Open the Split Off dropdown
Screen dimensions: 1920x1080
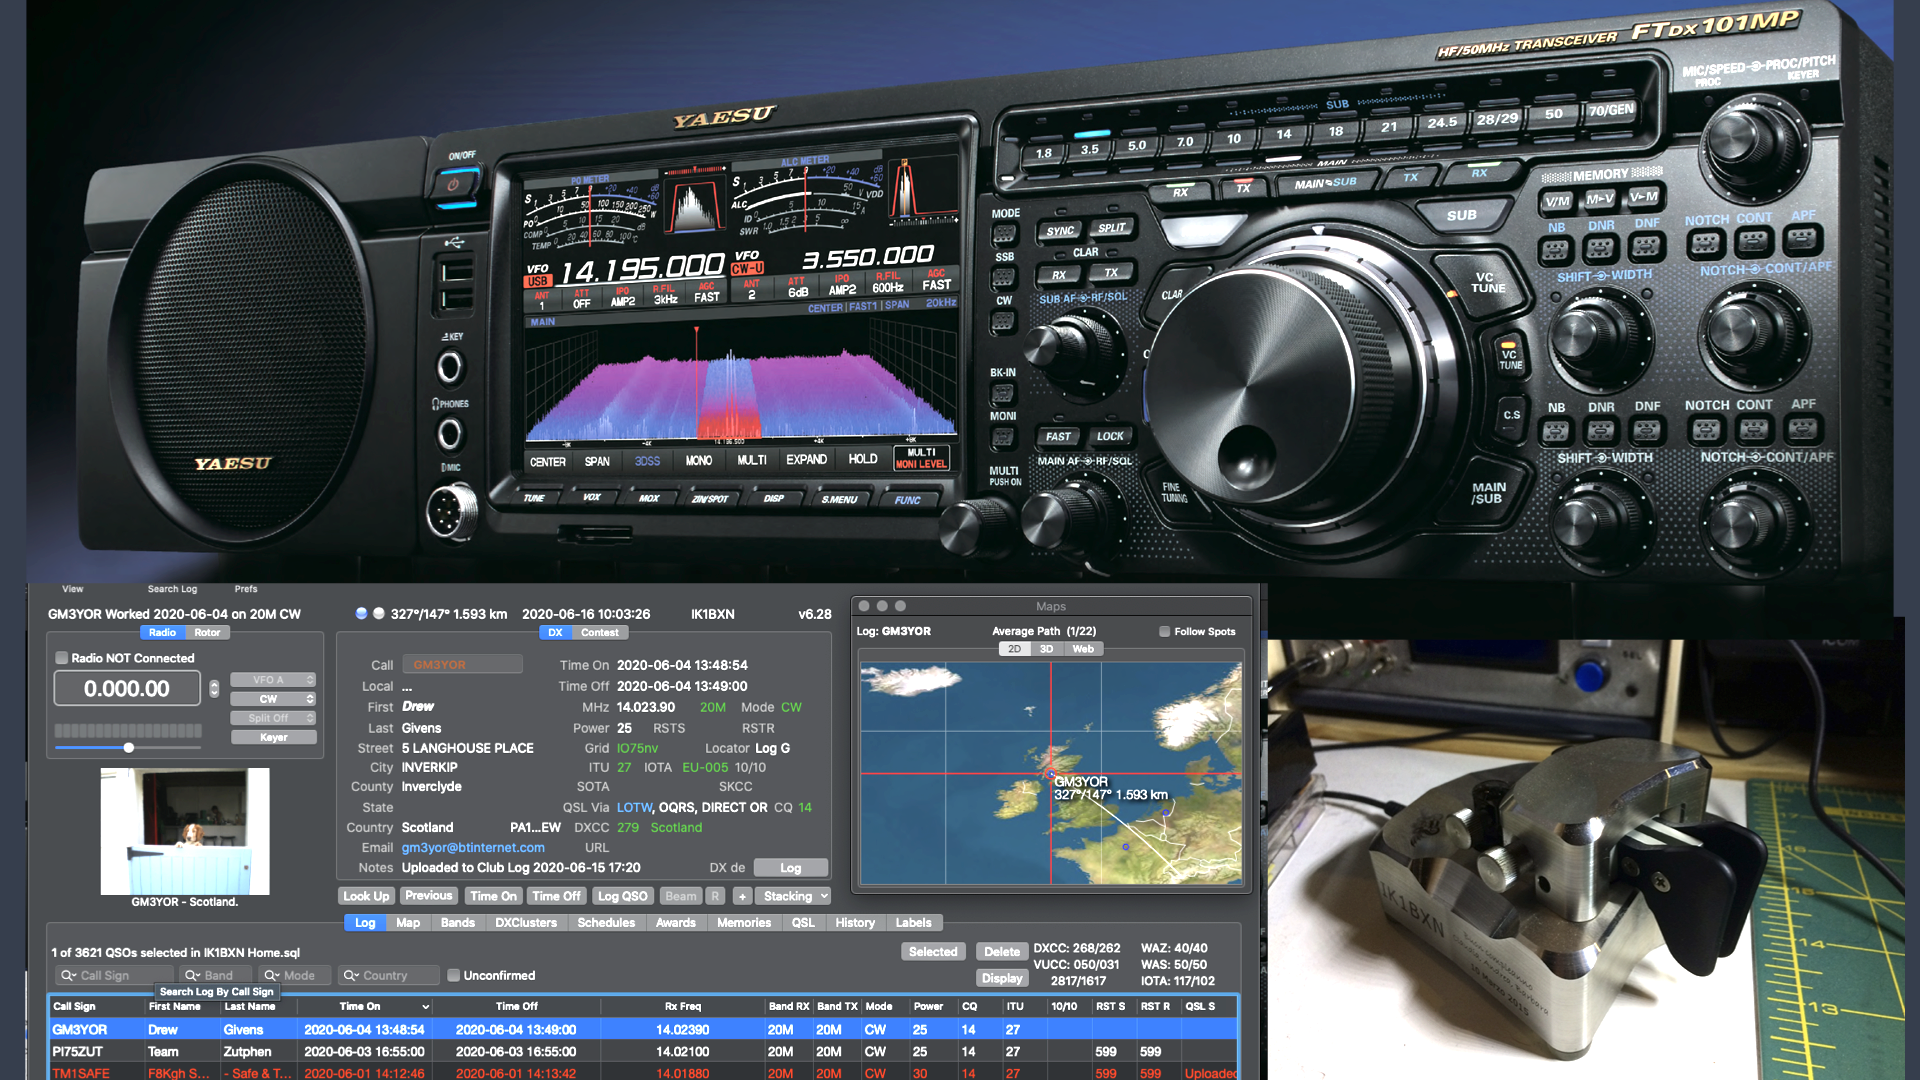[273, 718]
